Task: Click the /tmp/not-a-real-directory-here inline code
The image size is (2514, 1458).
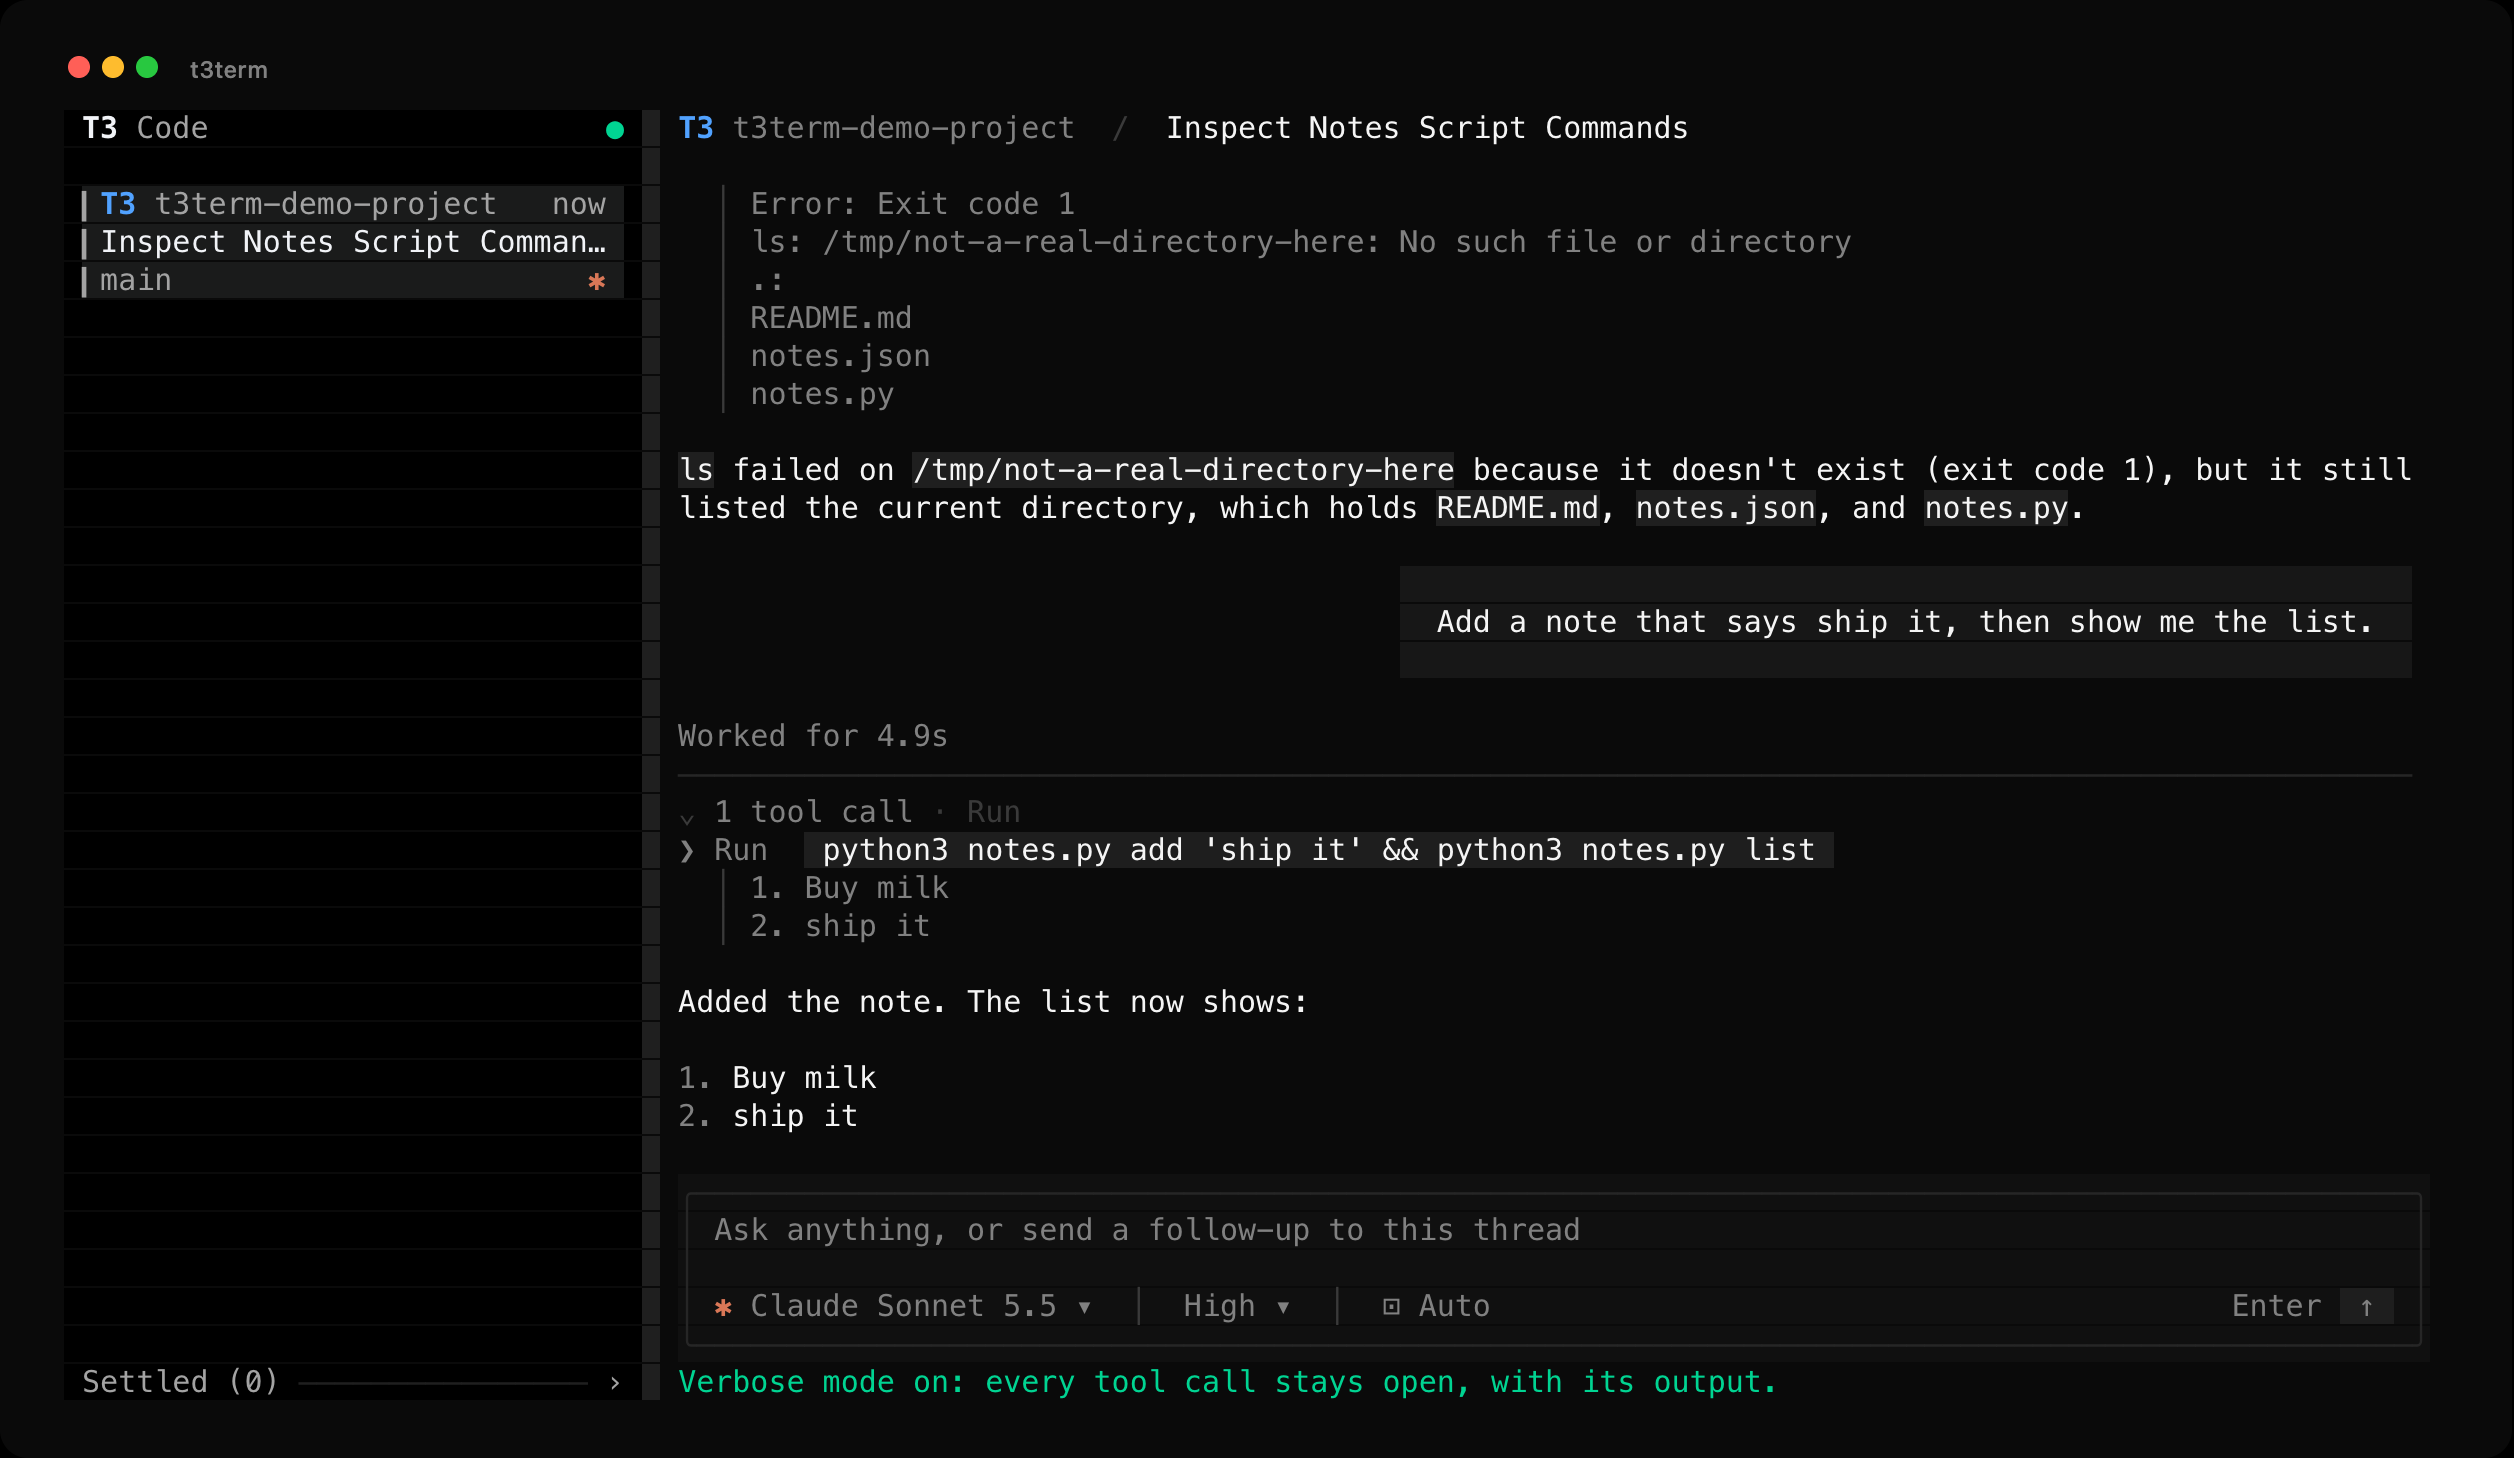Action: click(x=1183, y=470)
